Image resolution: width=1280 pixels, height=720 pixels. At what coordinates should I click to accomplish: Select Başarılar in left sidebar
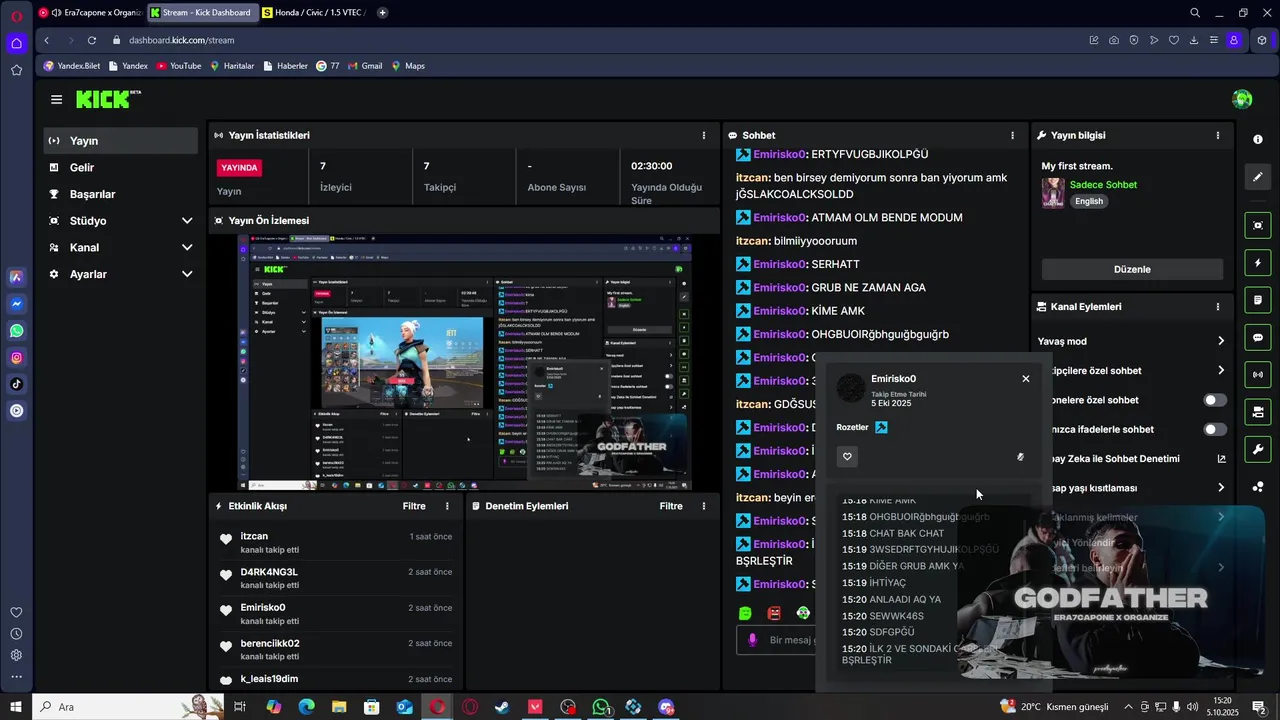pyautogui.click(x=120, y=194)
